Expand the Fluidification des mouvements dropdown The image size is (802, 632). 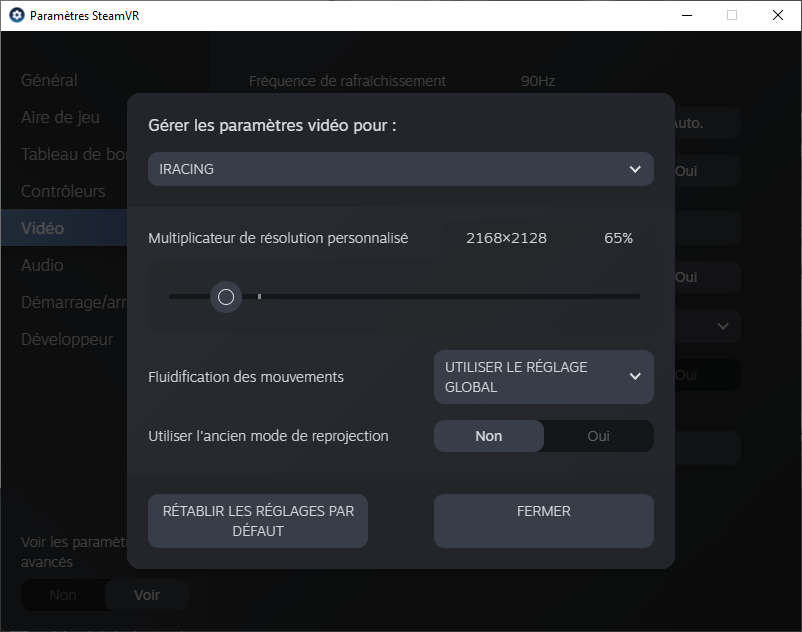click(544, 377)
